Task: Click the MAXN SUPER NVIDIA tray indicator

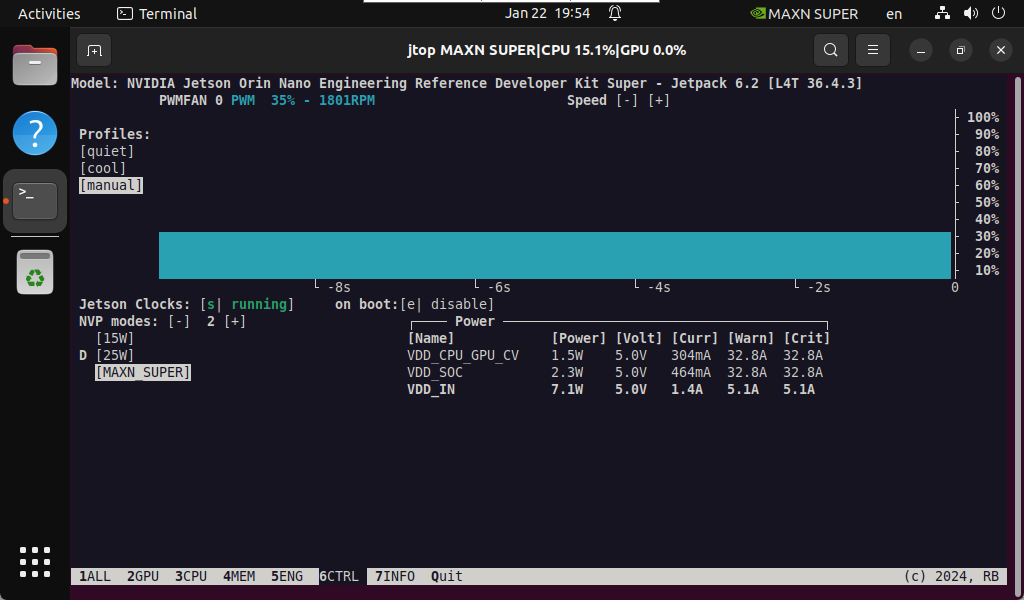Action: (804, 14)
